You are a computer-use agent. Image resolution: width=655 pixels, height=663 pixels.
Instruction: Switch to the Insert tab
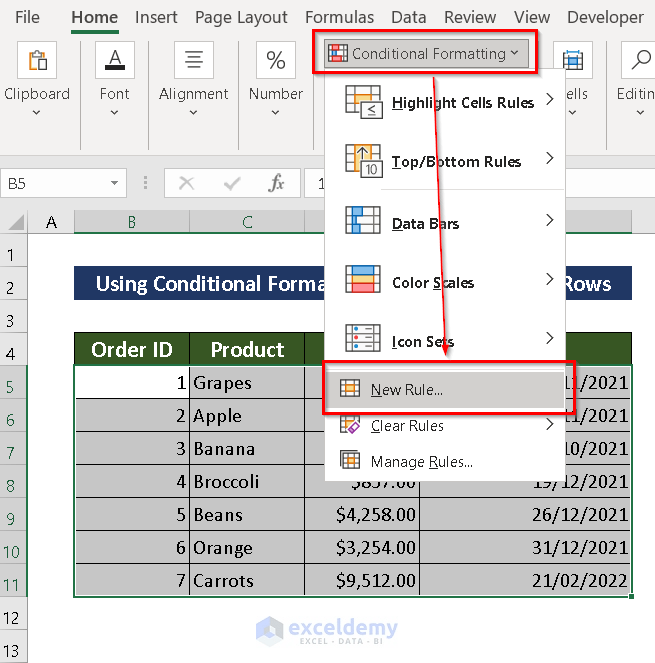point(156,17)
